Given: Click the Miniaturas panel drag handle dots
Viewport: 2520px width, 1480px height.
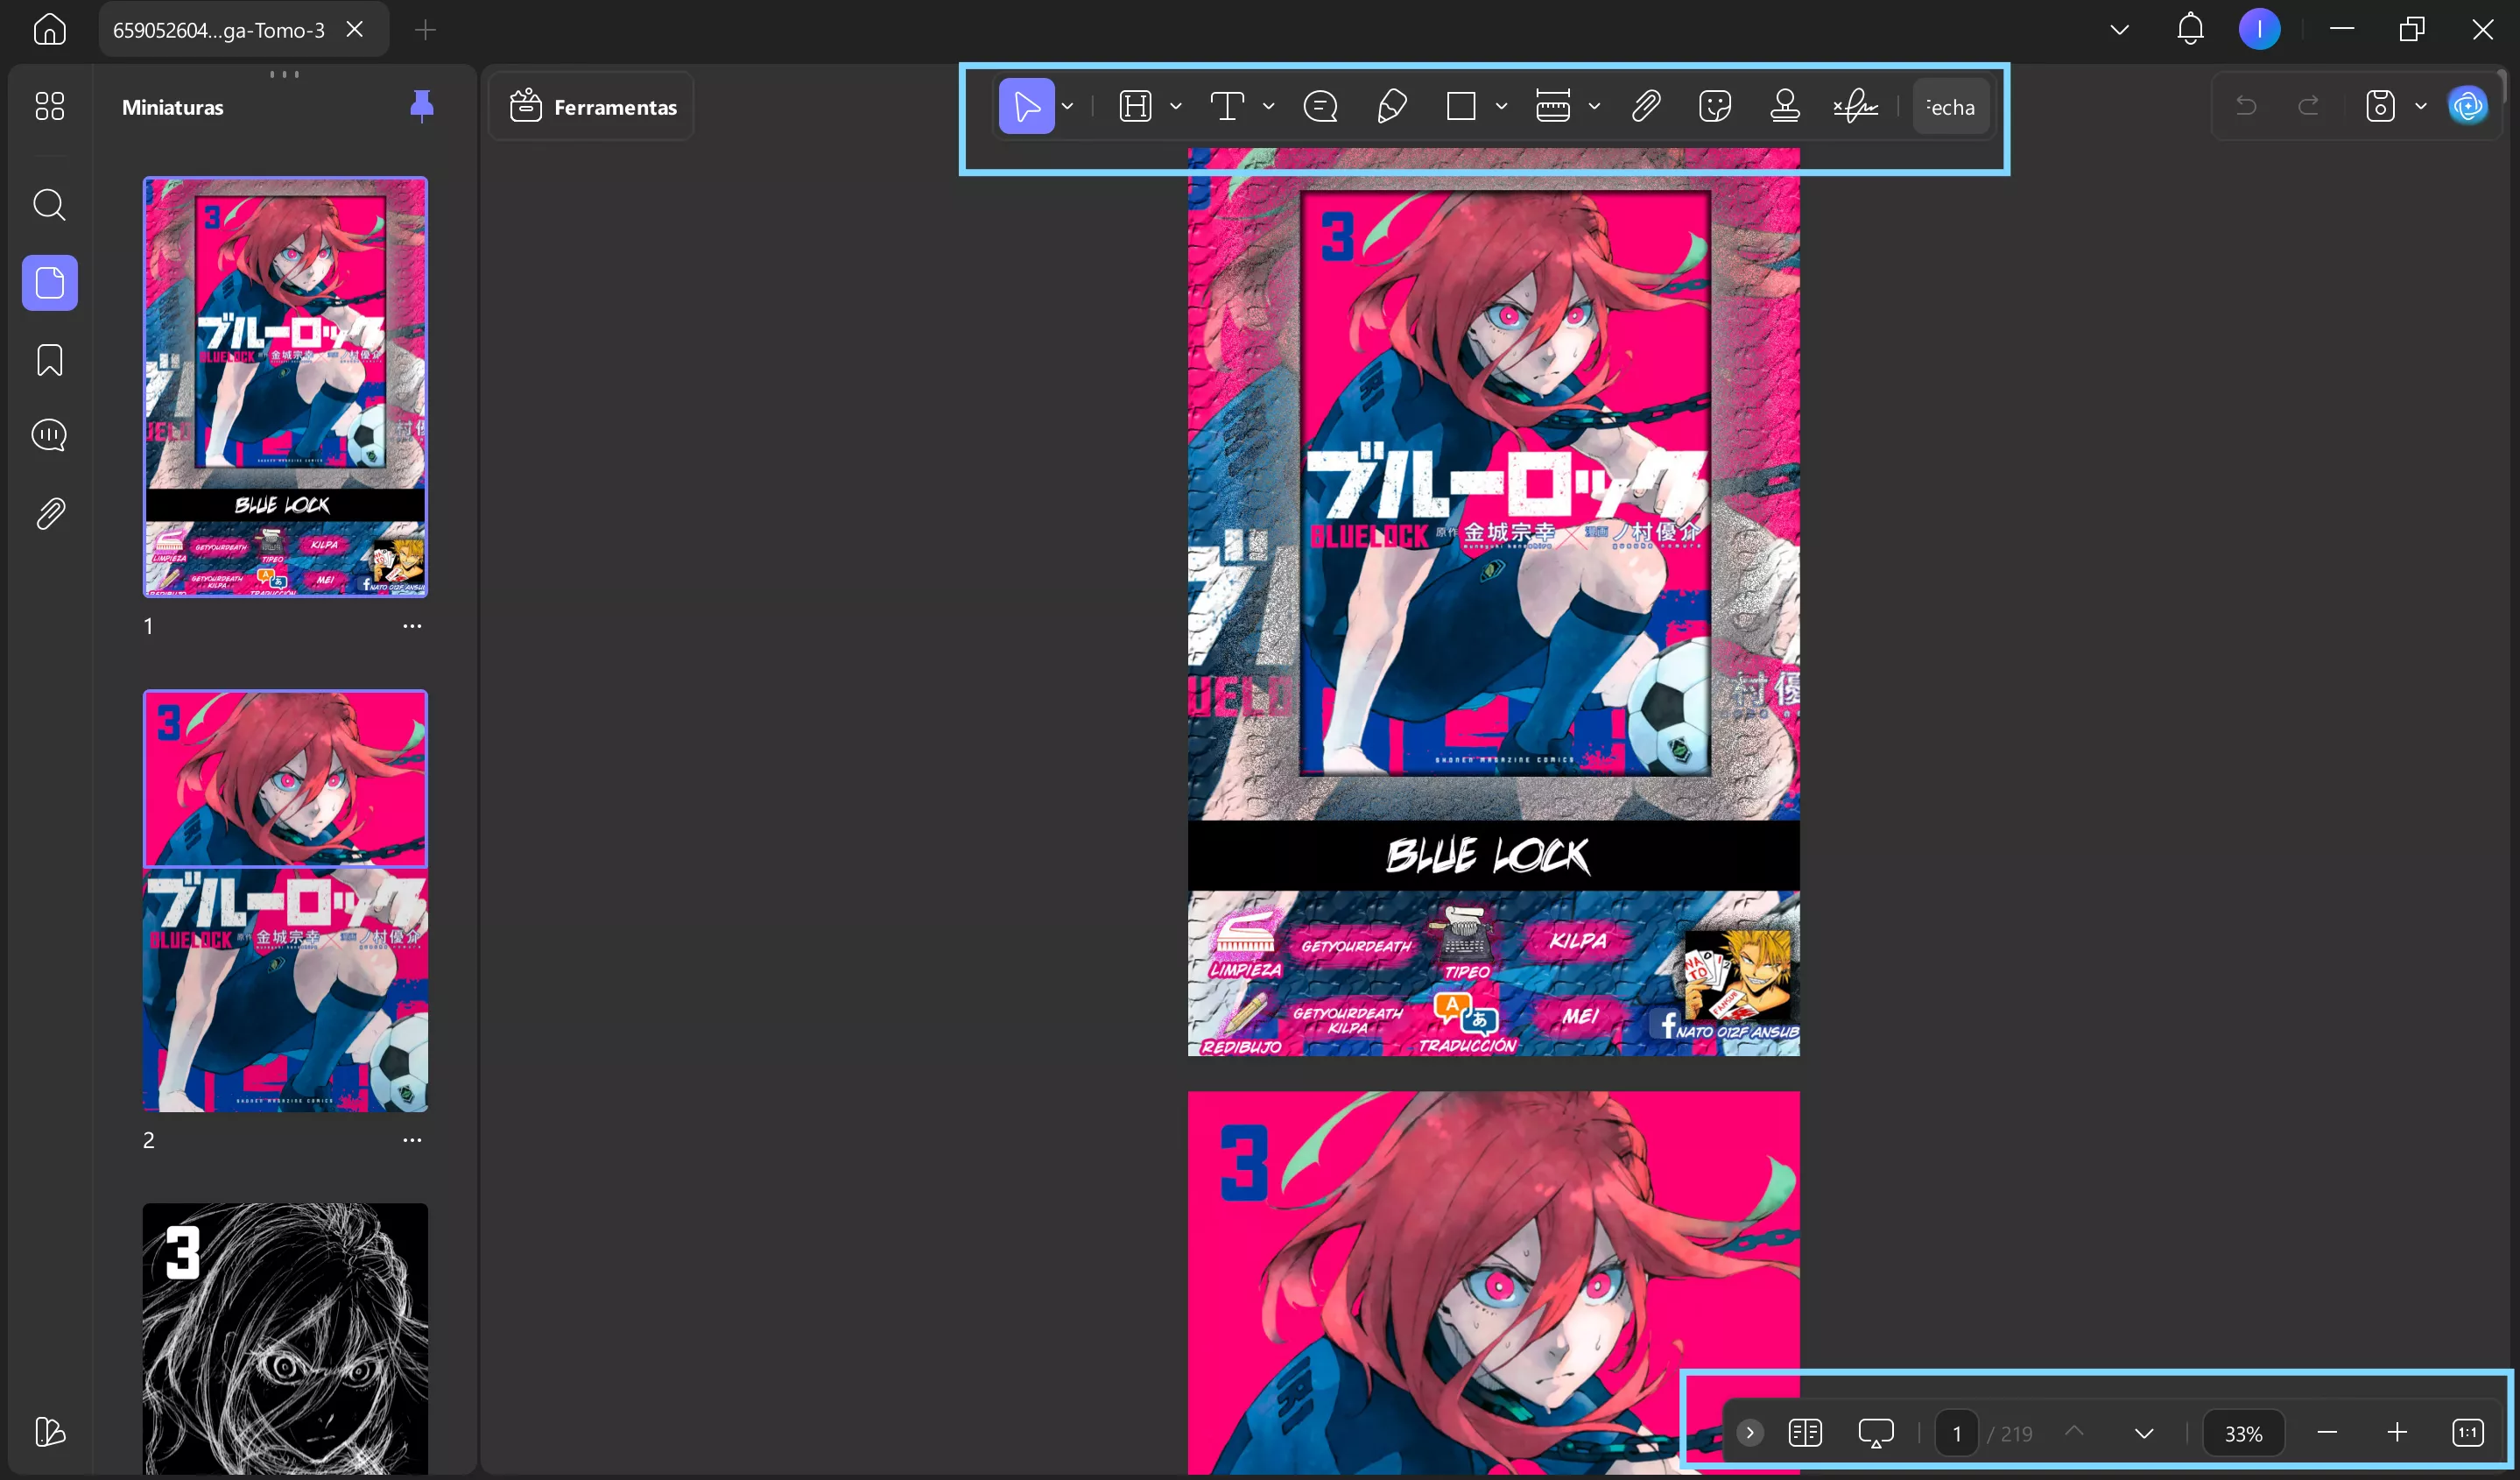Looking at the screenshot, I should pos(284,74).
